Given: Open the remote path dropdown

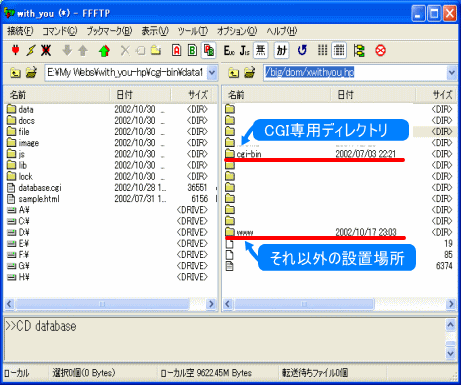Looking at the screenshot, I should 451,72.
